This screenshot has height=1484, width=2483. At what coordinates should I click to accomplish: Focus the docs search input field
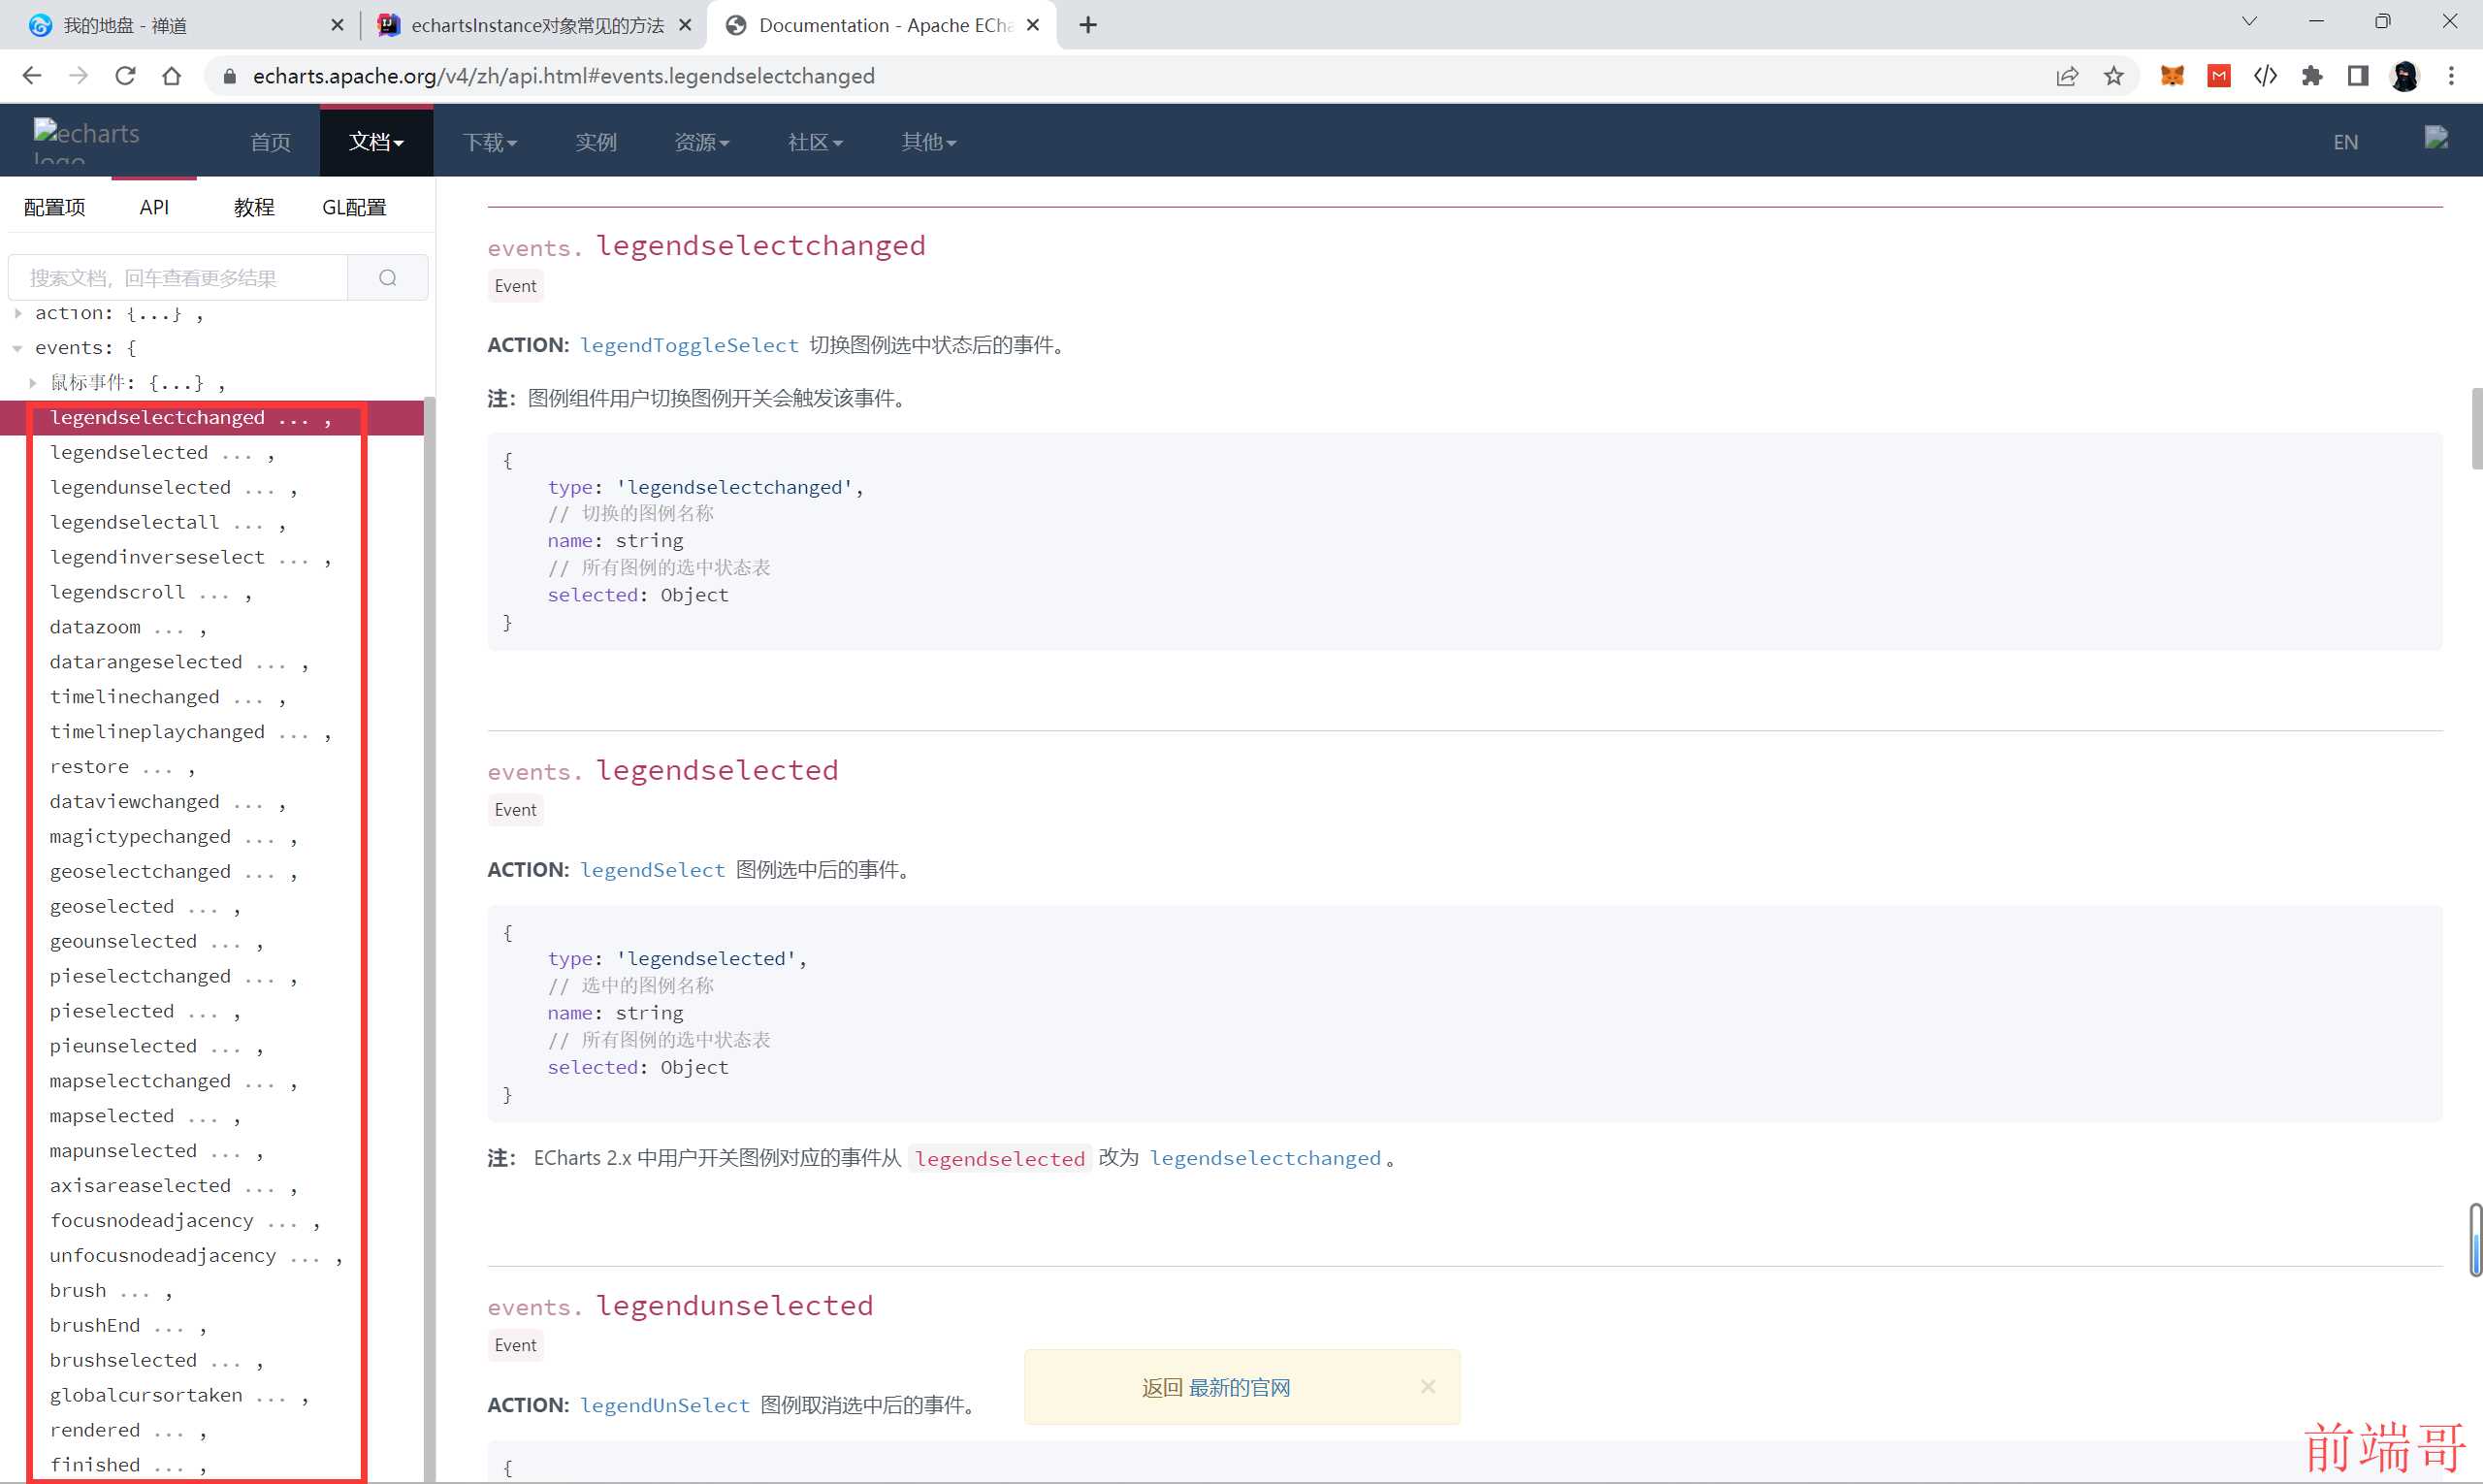[x=178, y=278]
